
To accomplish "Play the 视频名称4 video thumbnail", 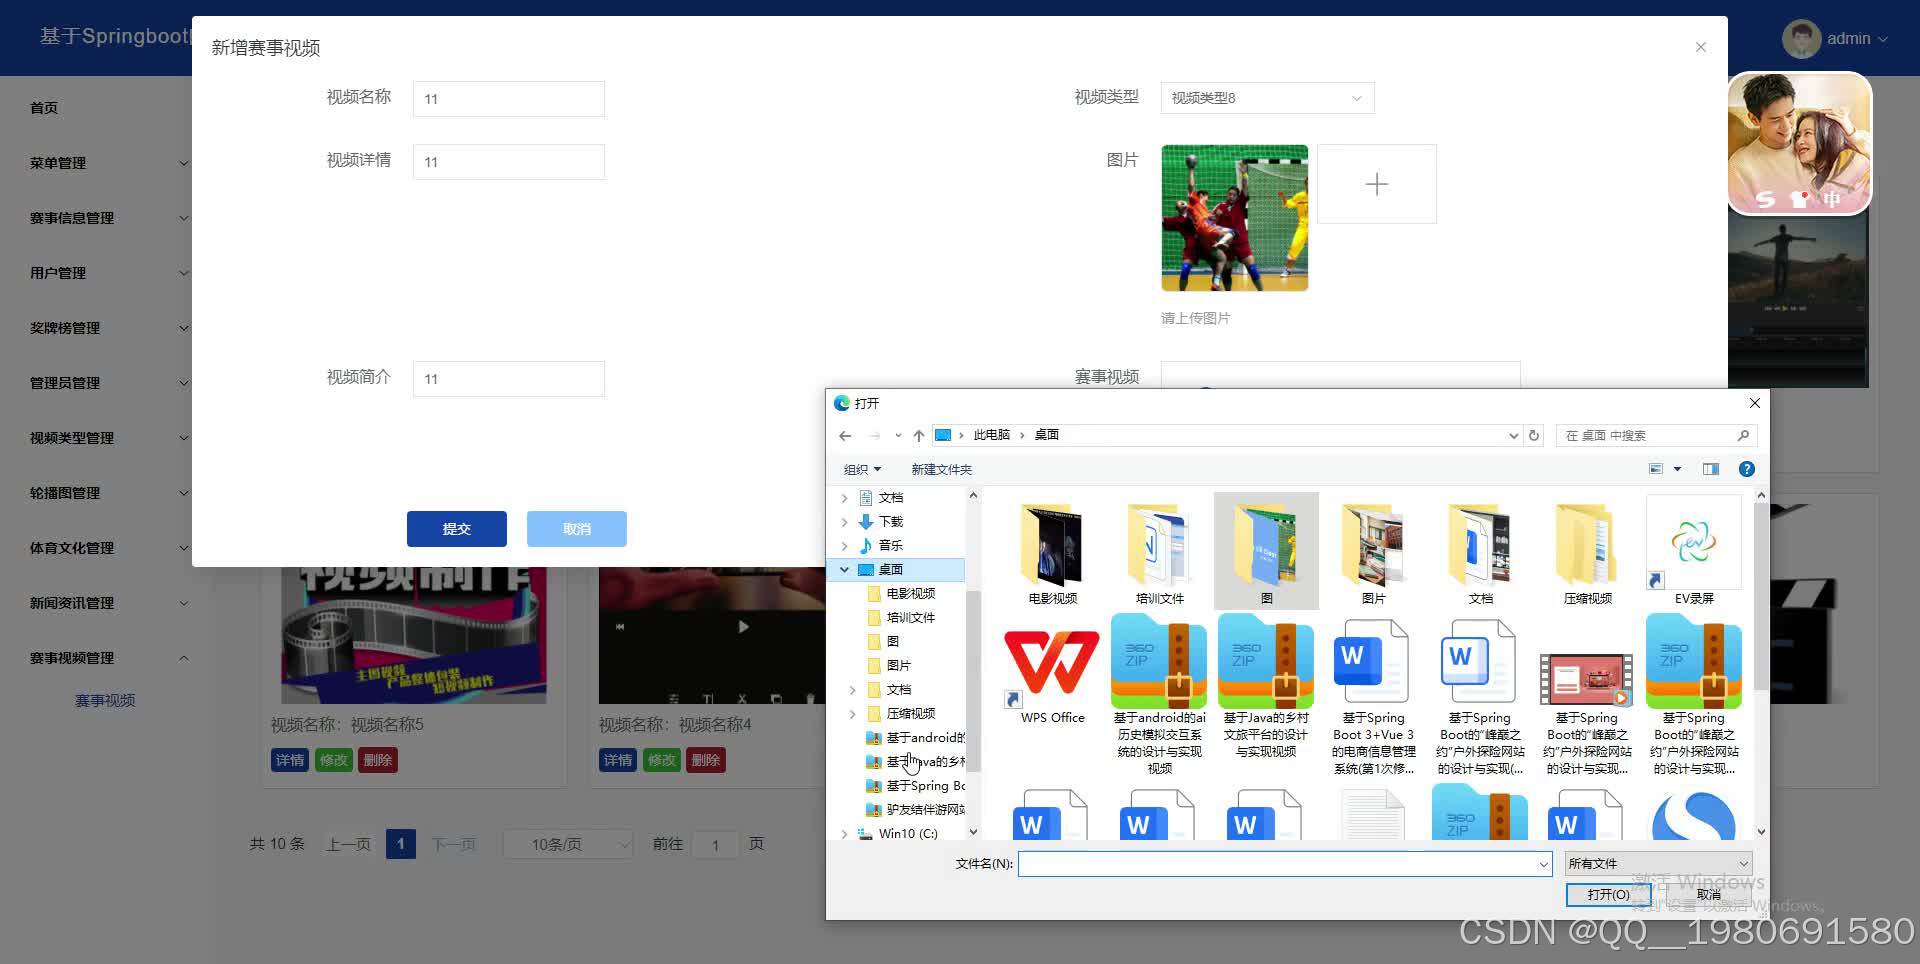I will pyautogui.click(x=742, y=626).
